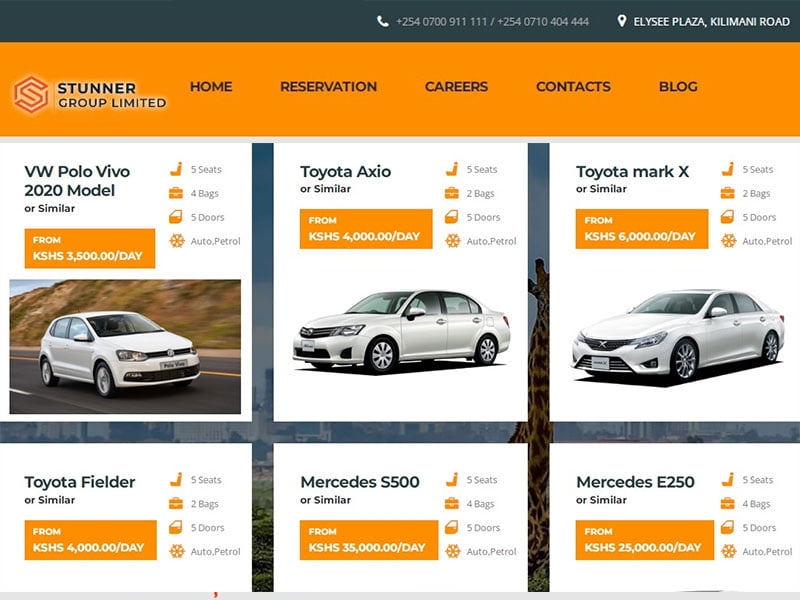Select the KSHS 35,000.00/DAY price button
Viewport: 800px width, 600px height.
369,540
